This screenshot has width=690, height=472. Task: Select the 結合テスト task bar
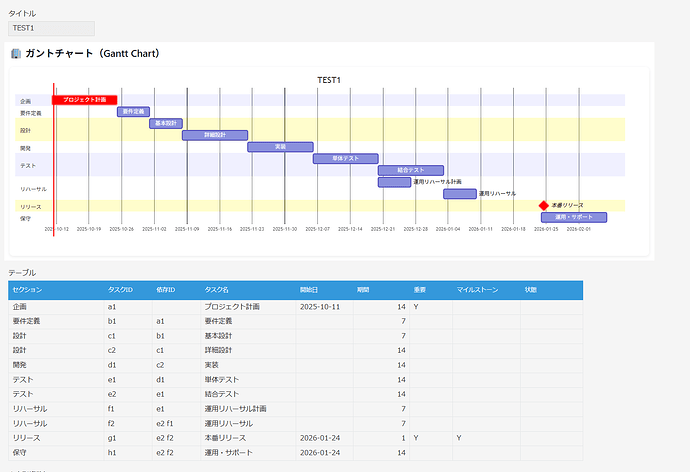(x=410, y=170)
